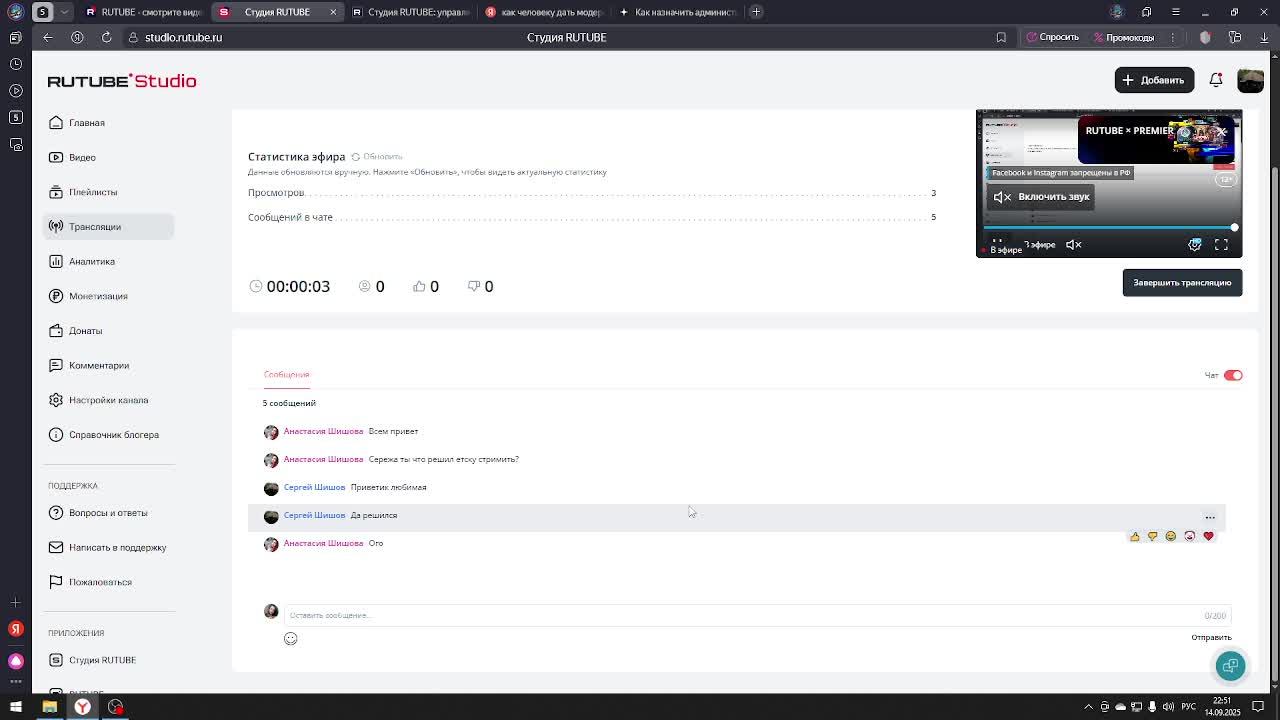This screenshot has width=1280, height=720.
Task: Toggle the Чат switch
Action: 1233,375
